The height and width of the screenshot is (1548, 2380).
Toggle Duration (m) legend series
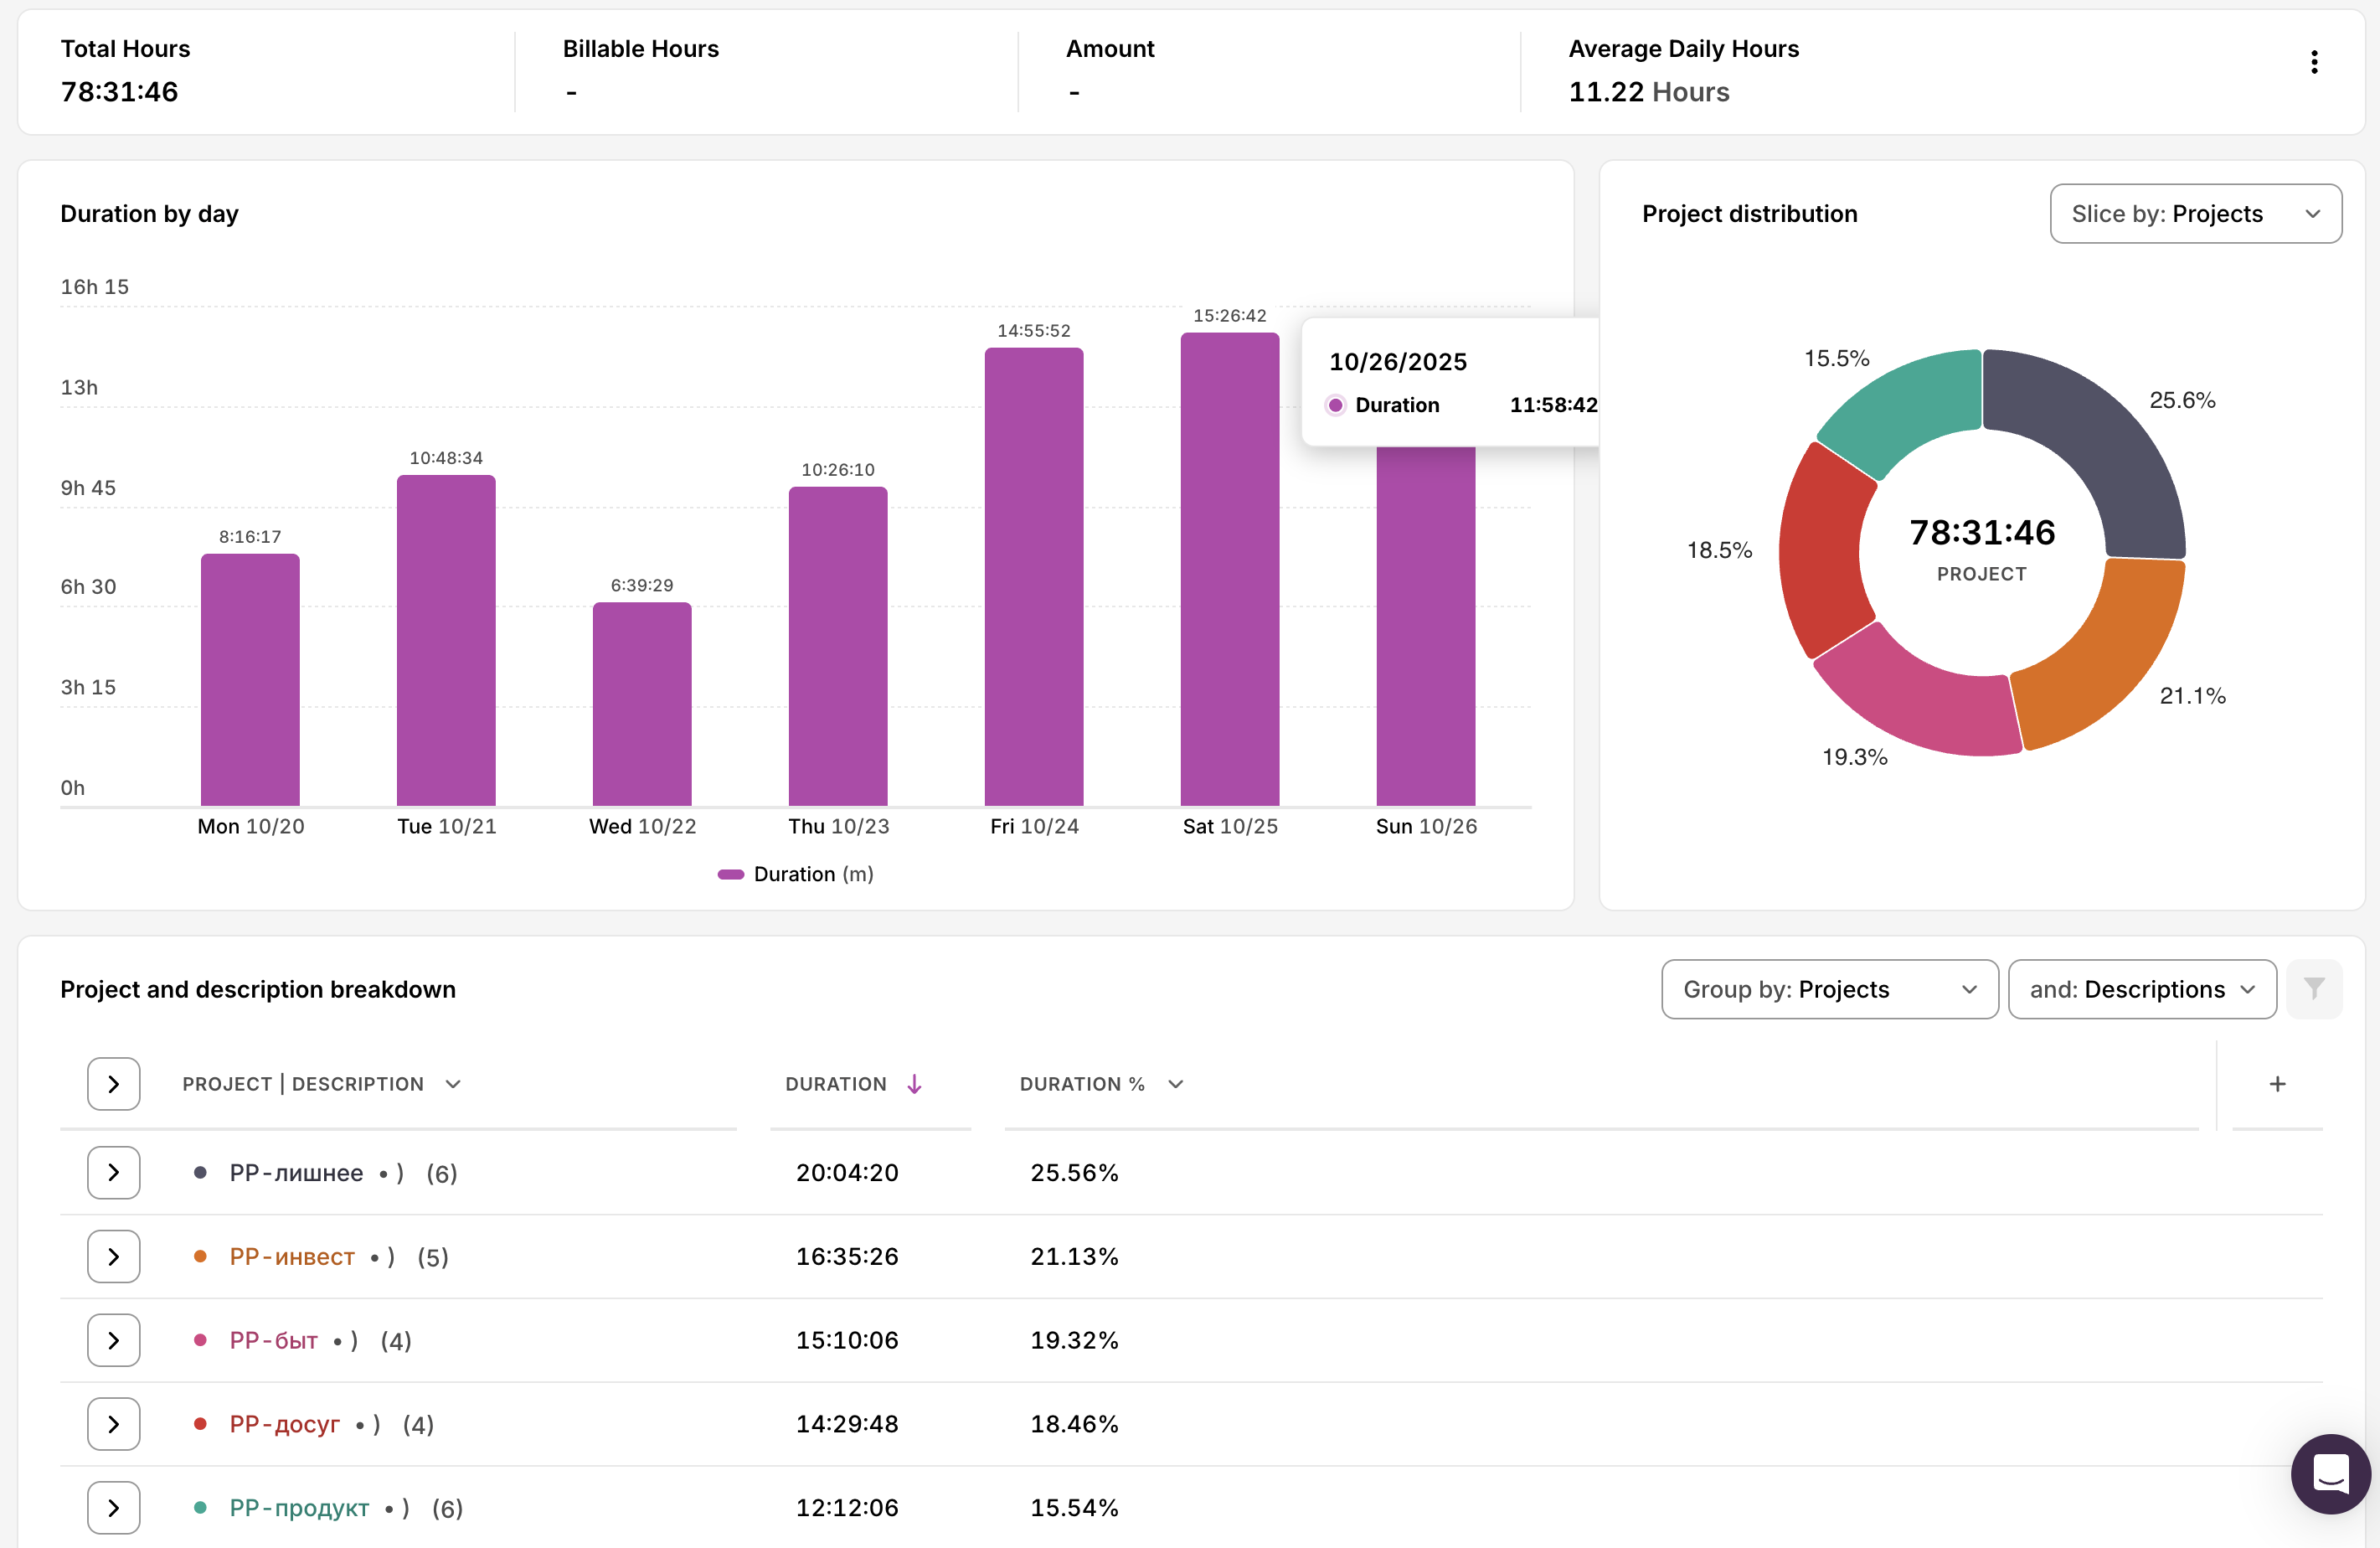[795, 874]
